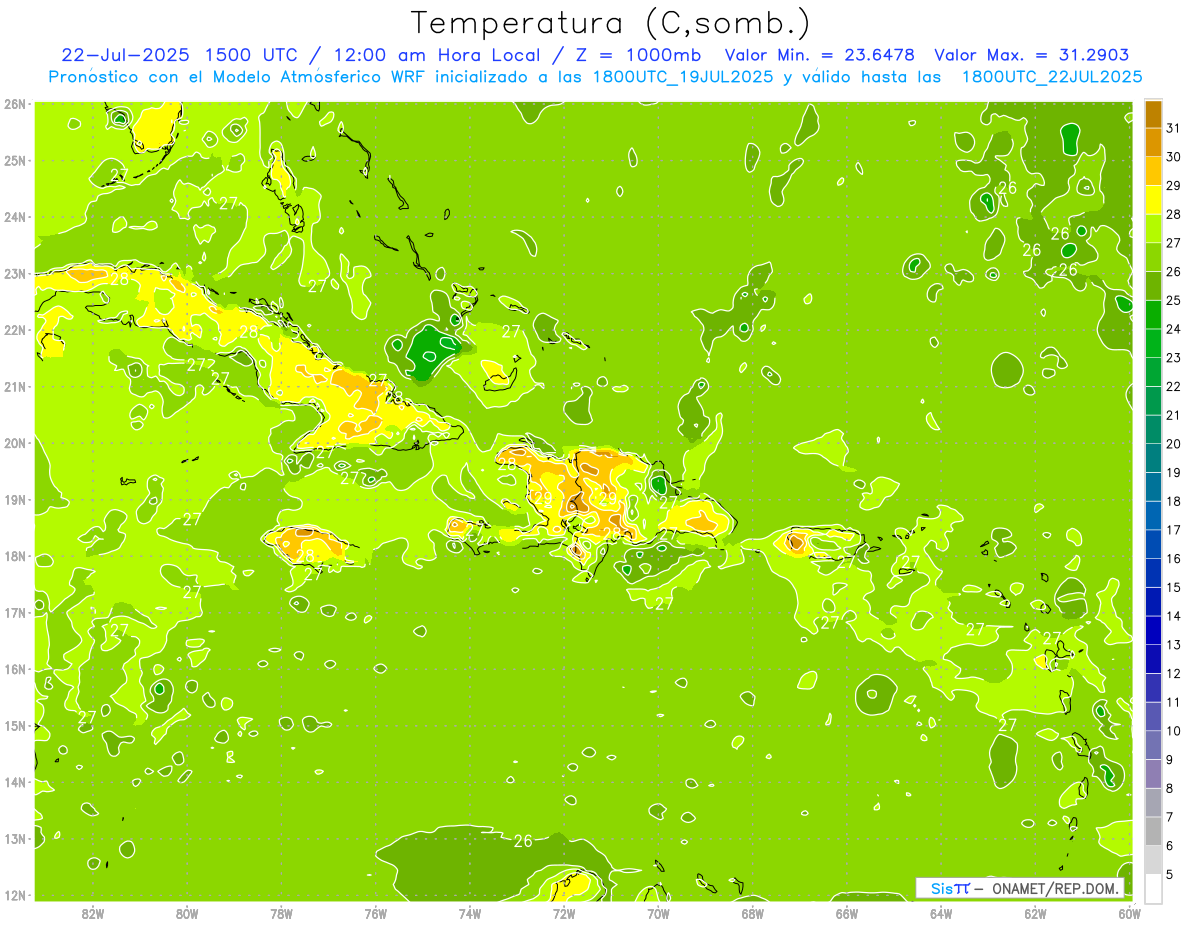Screen dimensions: 1200x927
Task: Click the purple swatch between 9 and 10
Action: [1153, 745]
